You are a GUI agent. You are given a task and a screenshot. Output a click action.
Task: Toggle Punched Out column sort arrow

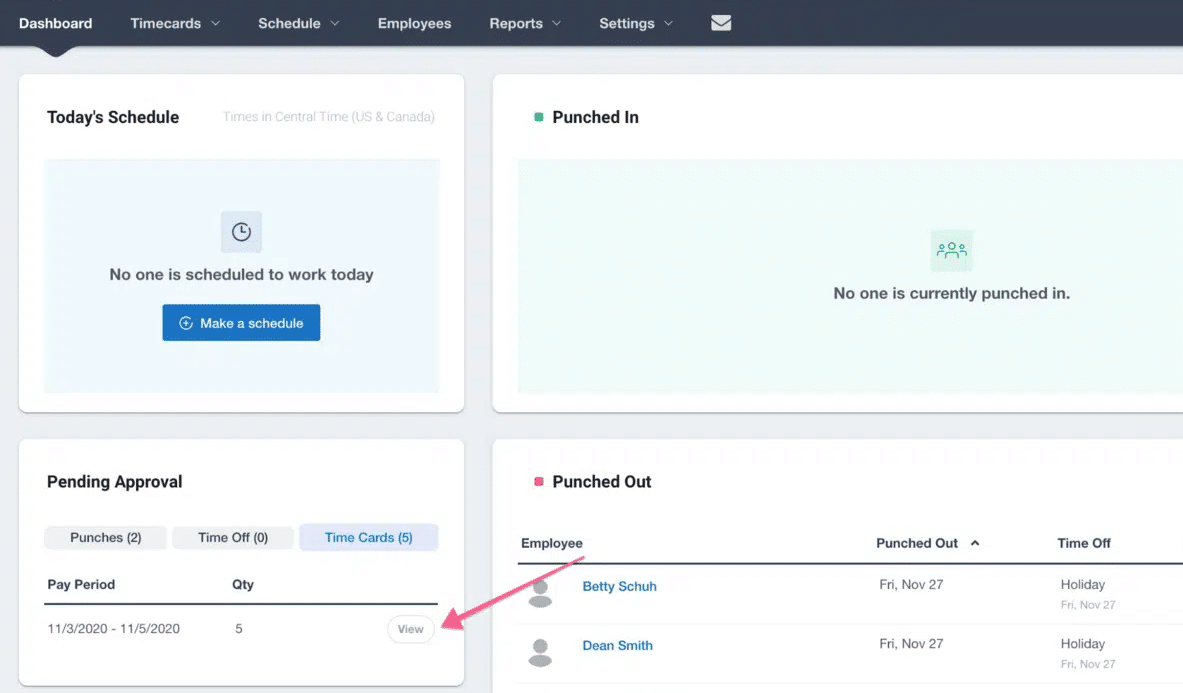point(975,543)
